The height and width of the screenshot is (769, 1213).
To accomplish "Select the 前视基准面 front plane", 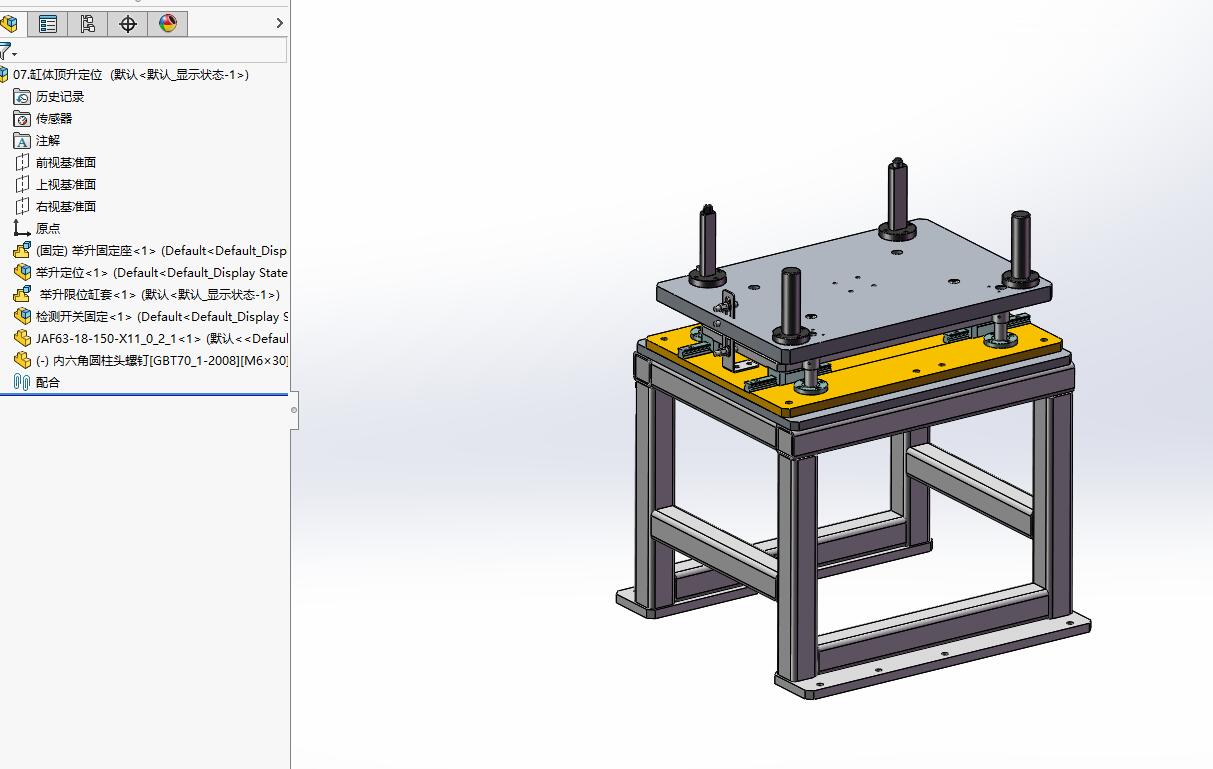I will (66, 163).
